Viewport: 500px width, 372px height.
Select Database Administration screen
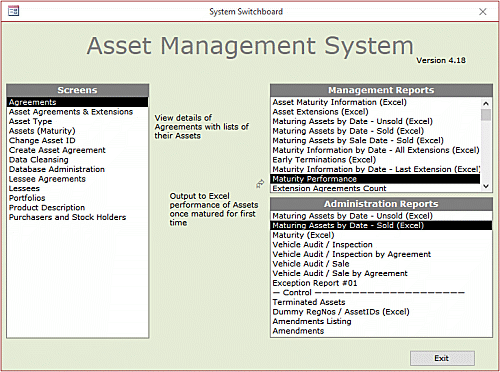77,169
